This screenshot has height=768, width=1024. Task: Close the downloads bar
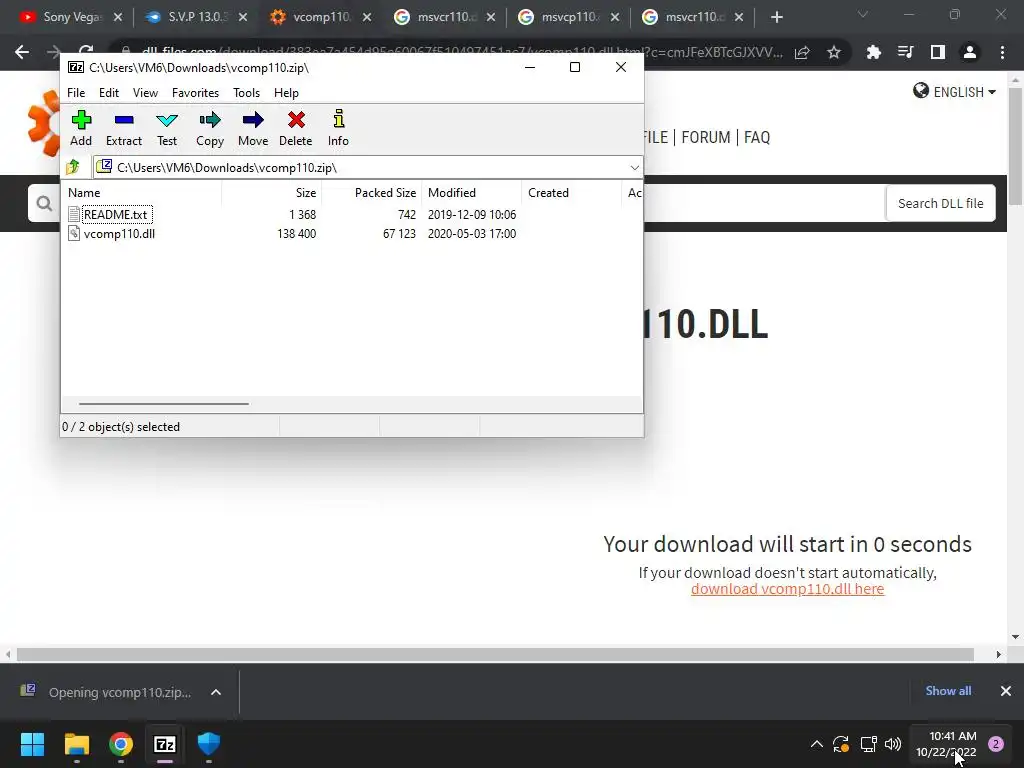[1006, 691]
